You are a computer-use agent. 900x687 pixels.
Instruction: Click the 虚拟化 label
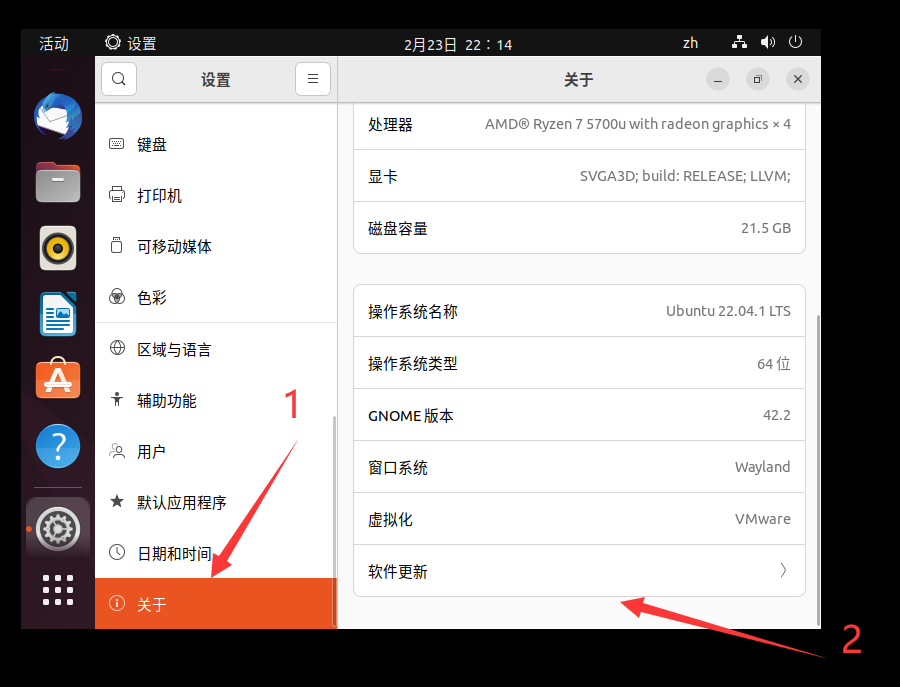pos(390,519)
